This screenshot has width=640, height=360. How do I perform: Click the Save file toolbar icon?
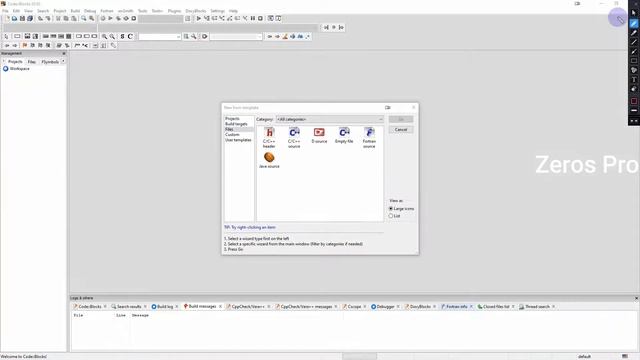pyautogui.click(x=22, y=18)
